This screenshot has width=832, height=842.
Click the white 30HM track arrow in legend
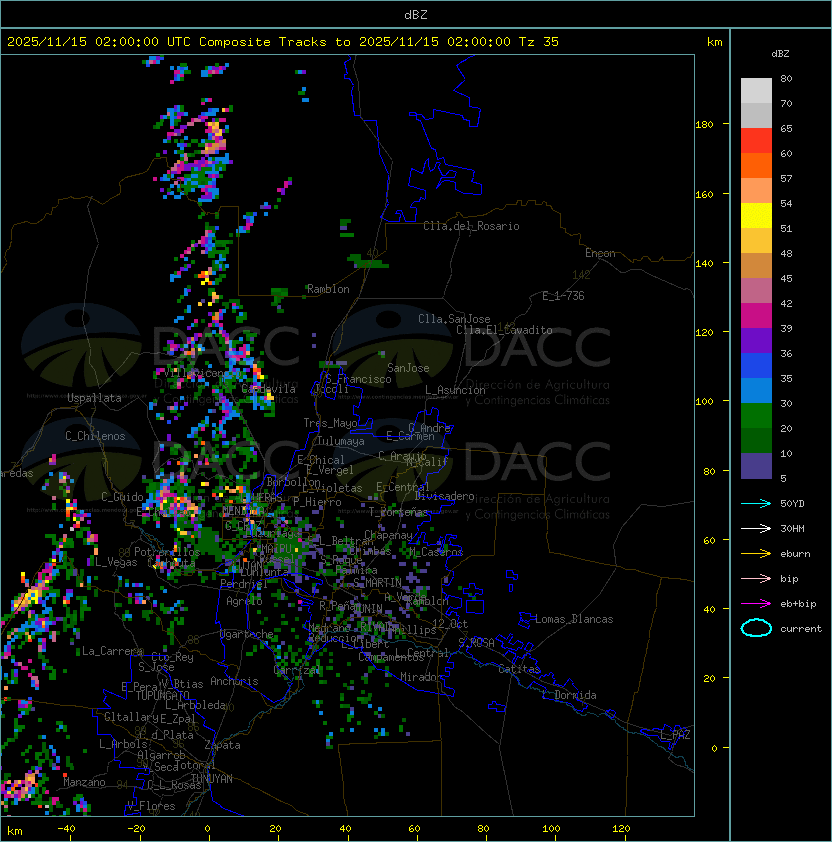pos(756,528)
